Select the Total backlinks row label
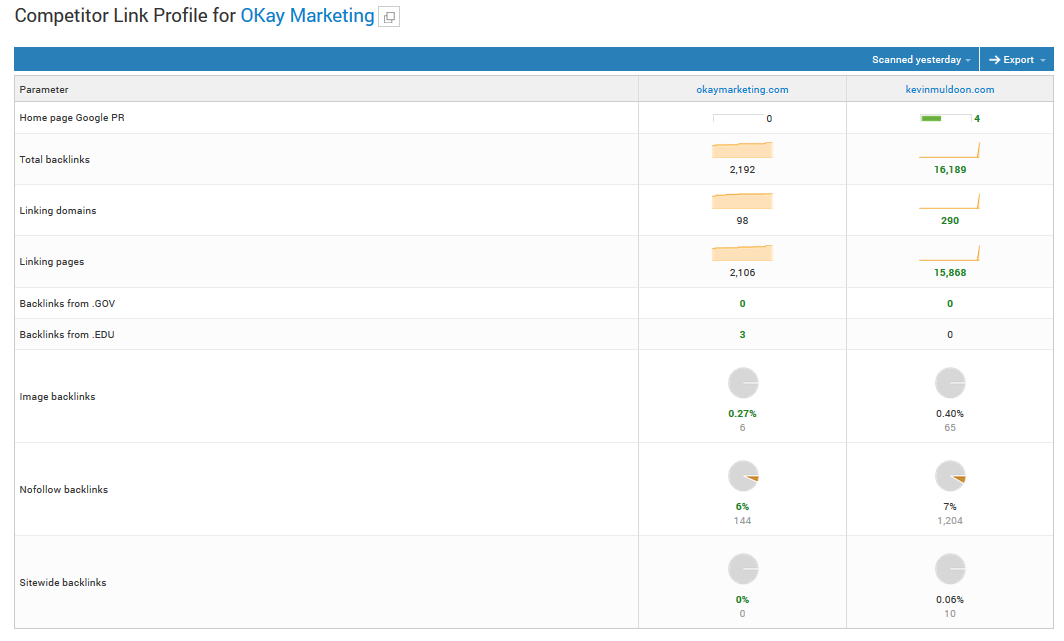 click(54, 160)
